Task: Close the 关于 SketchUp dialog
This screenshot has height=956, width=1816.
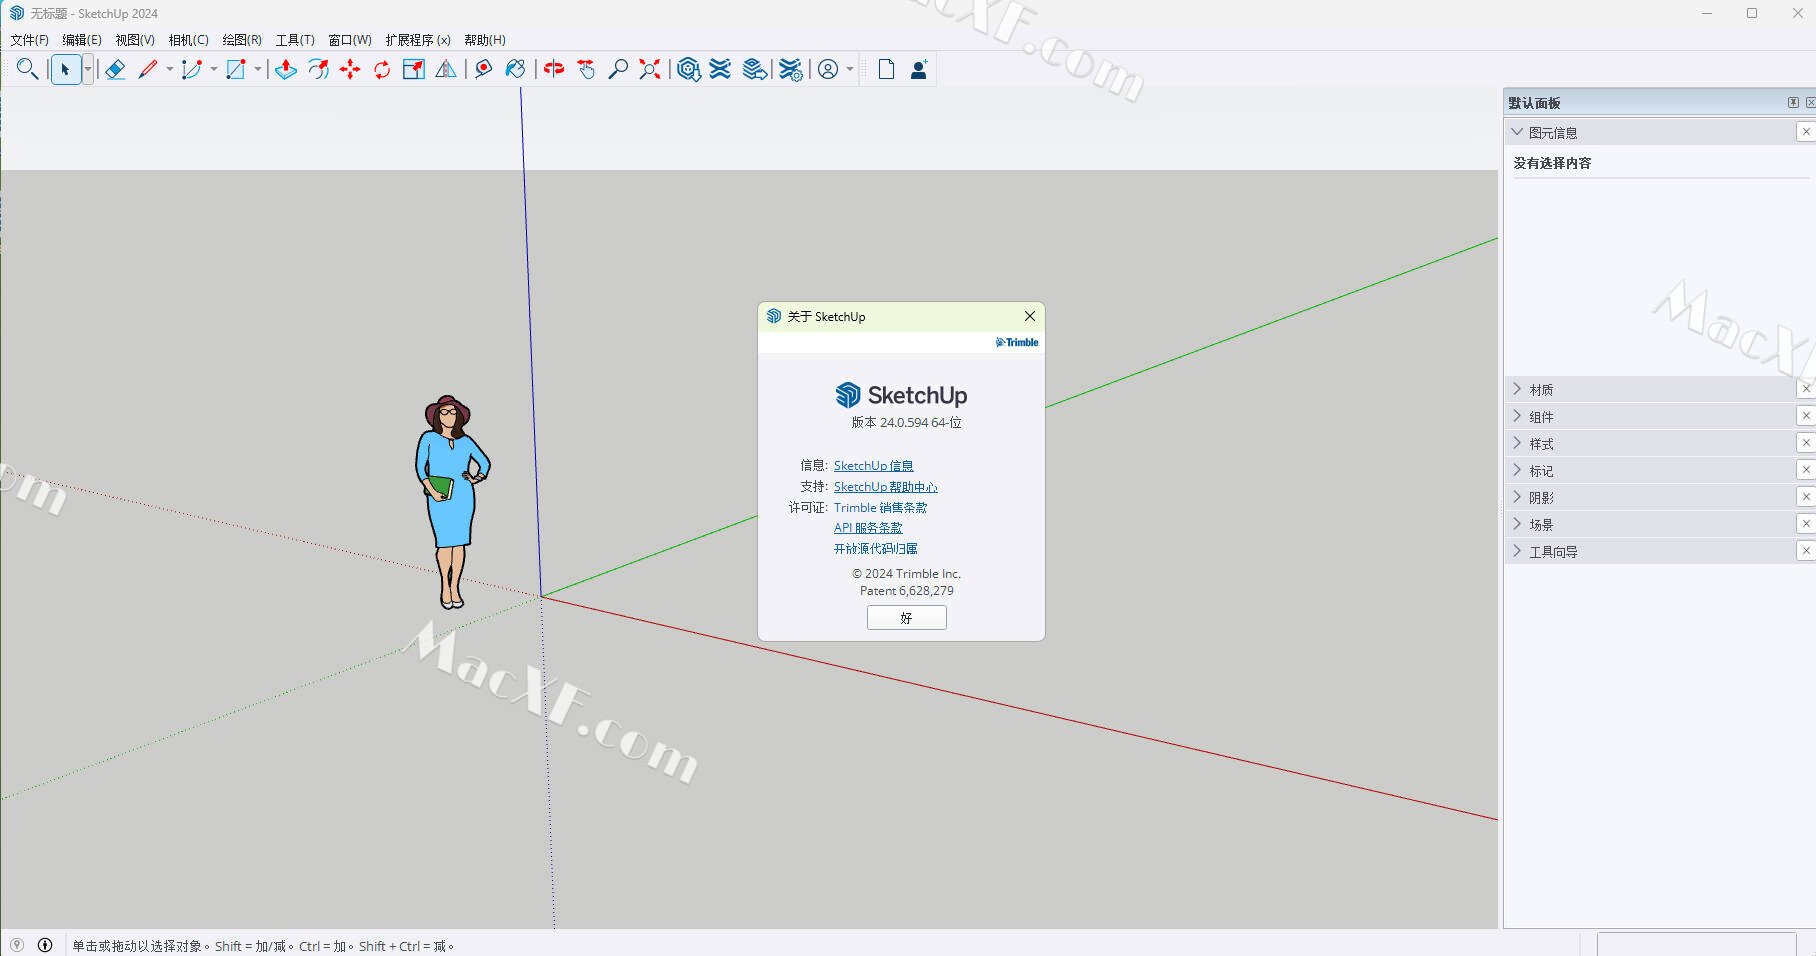Action: tap(1029, 316)
